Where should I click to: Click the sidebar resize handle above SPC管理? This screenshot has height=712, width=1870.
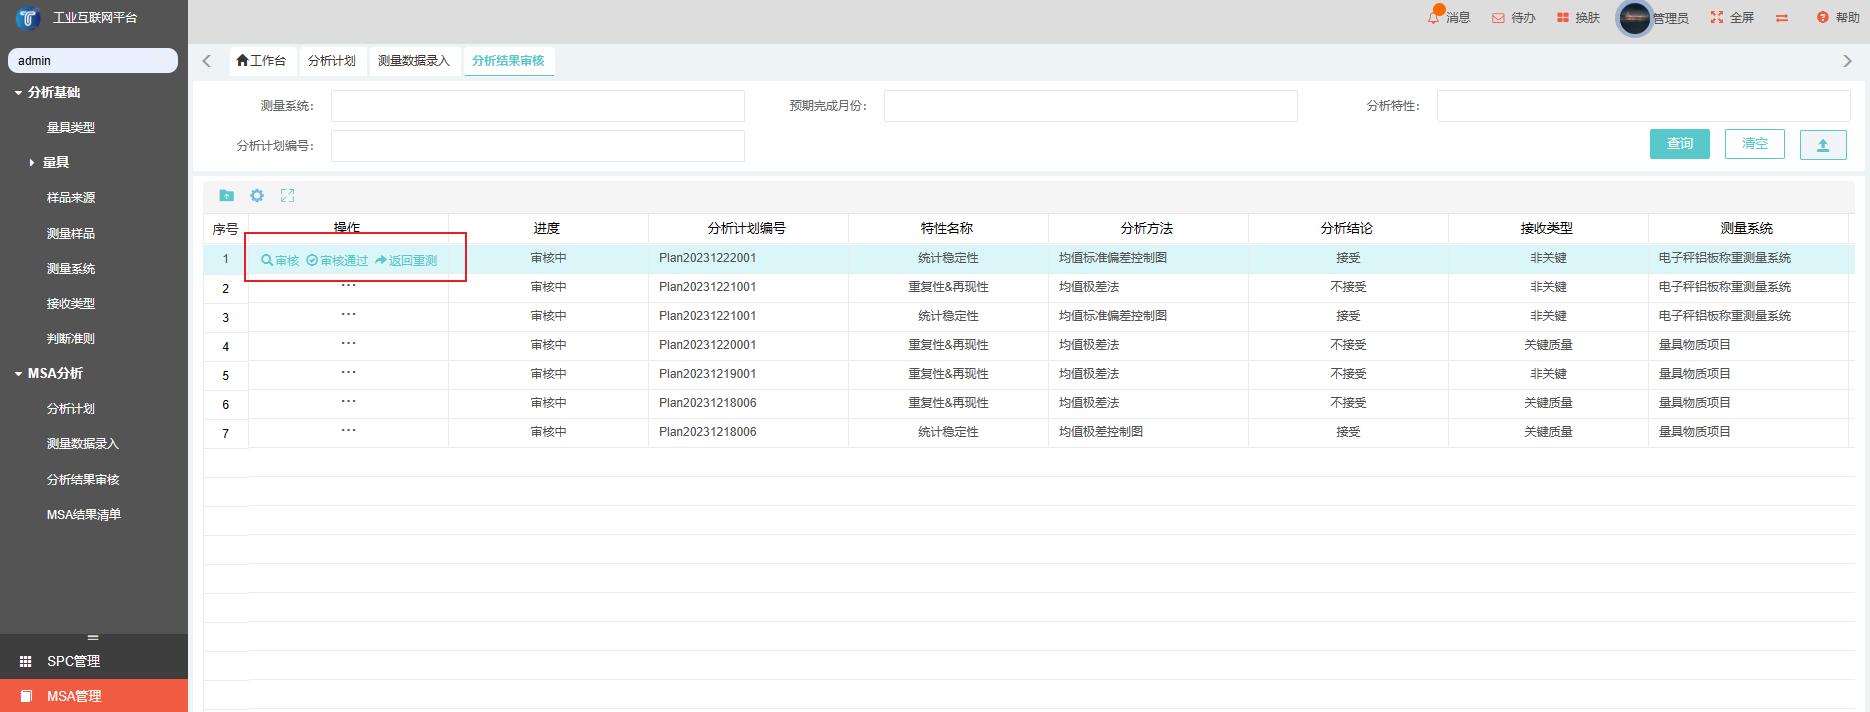coord(93,638)
